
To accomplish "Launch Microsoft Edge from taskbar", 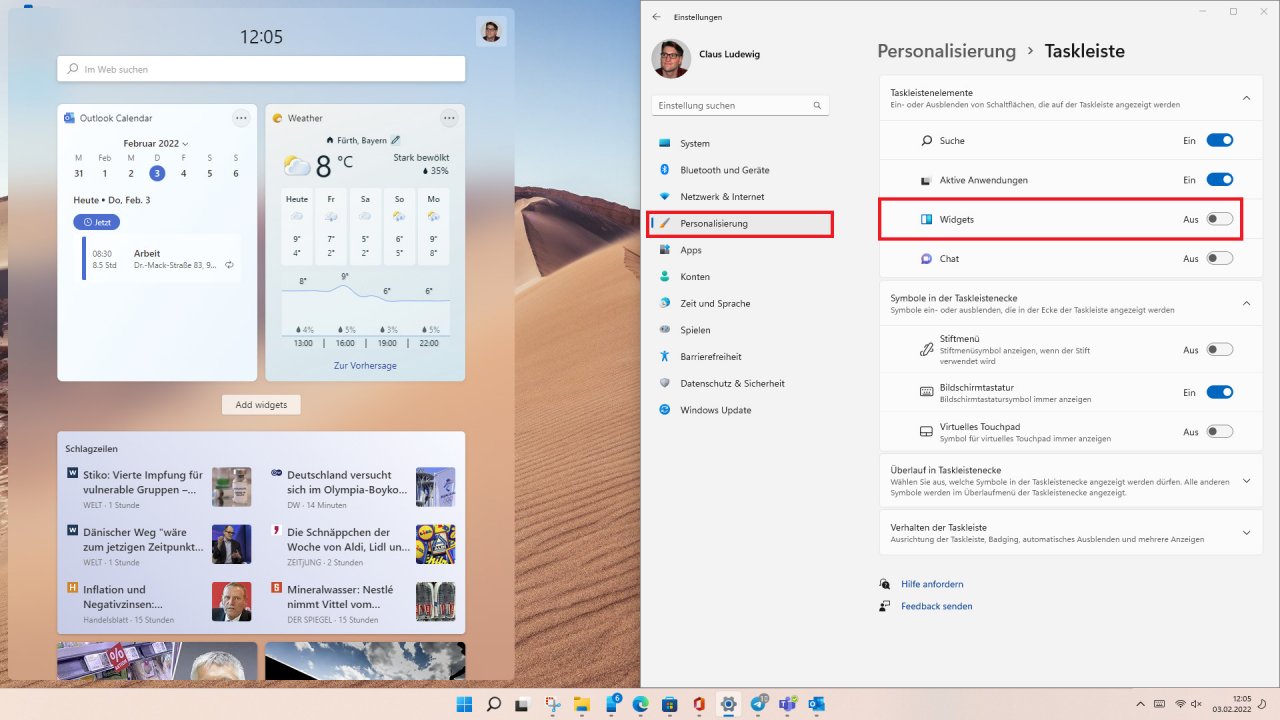I will (641, 704).
